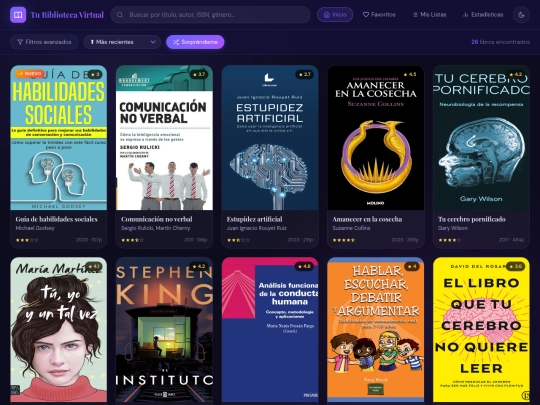The image size is (540, 405).
Task: Click the rating badge on Tu cerebro pornificado cover
Action: [x=516, y=74]
